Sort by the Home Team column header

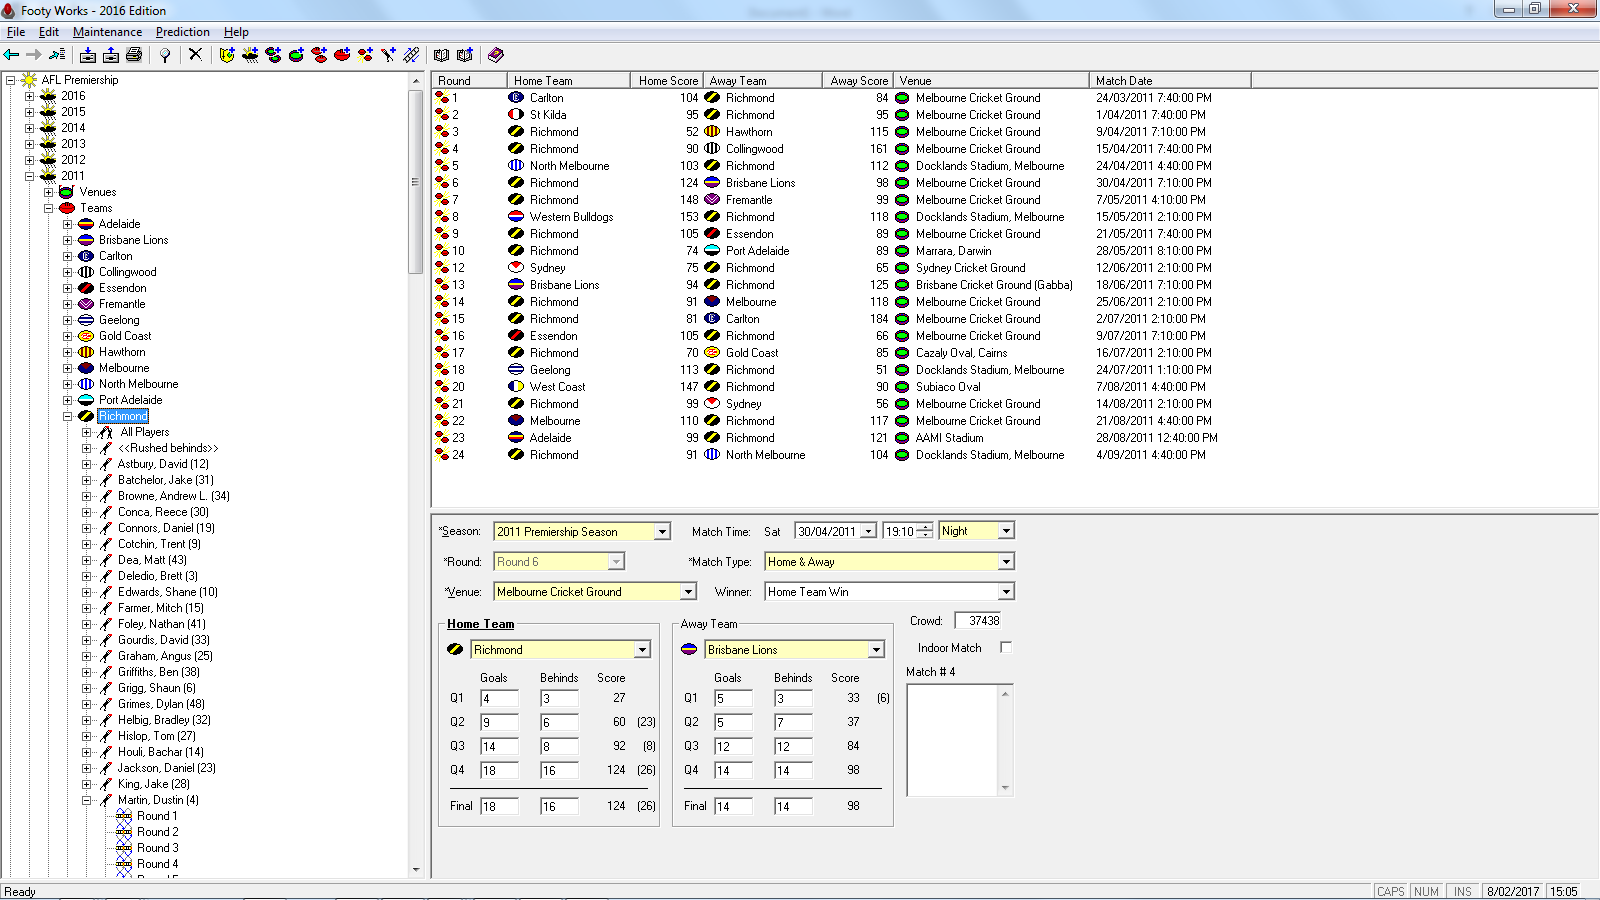tap(569, 80)
